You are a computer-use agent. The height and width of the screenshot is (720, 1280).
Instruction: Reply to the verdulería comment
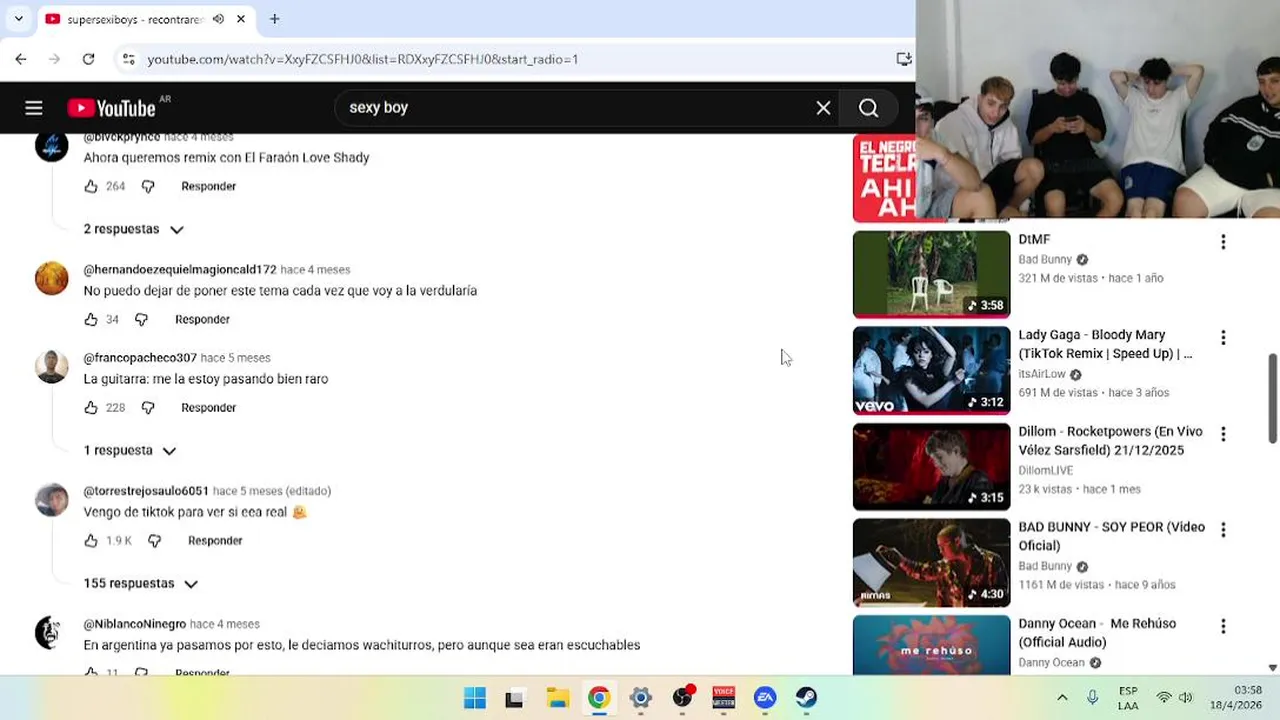(x=202, y=319)
